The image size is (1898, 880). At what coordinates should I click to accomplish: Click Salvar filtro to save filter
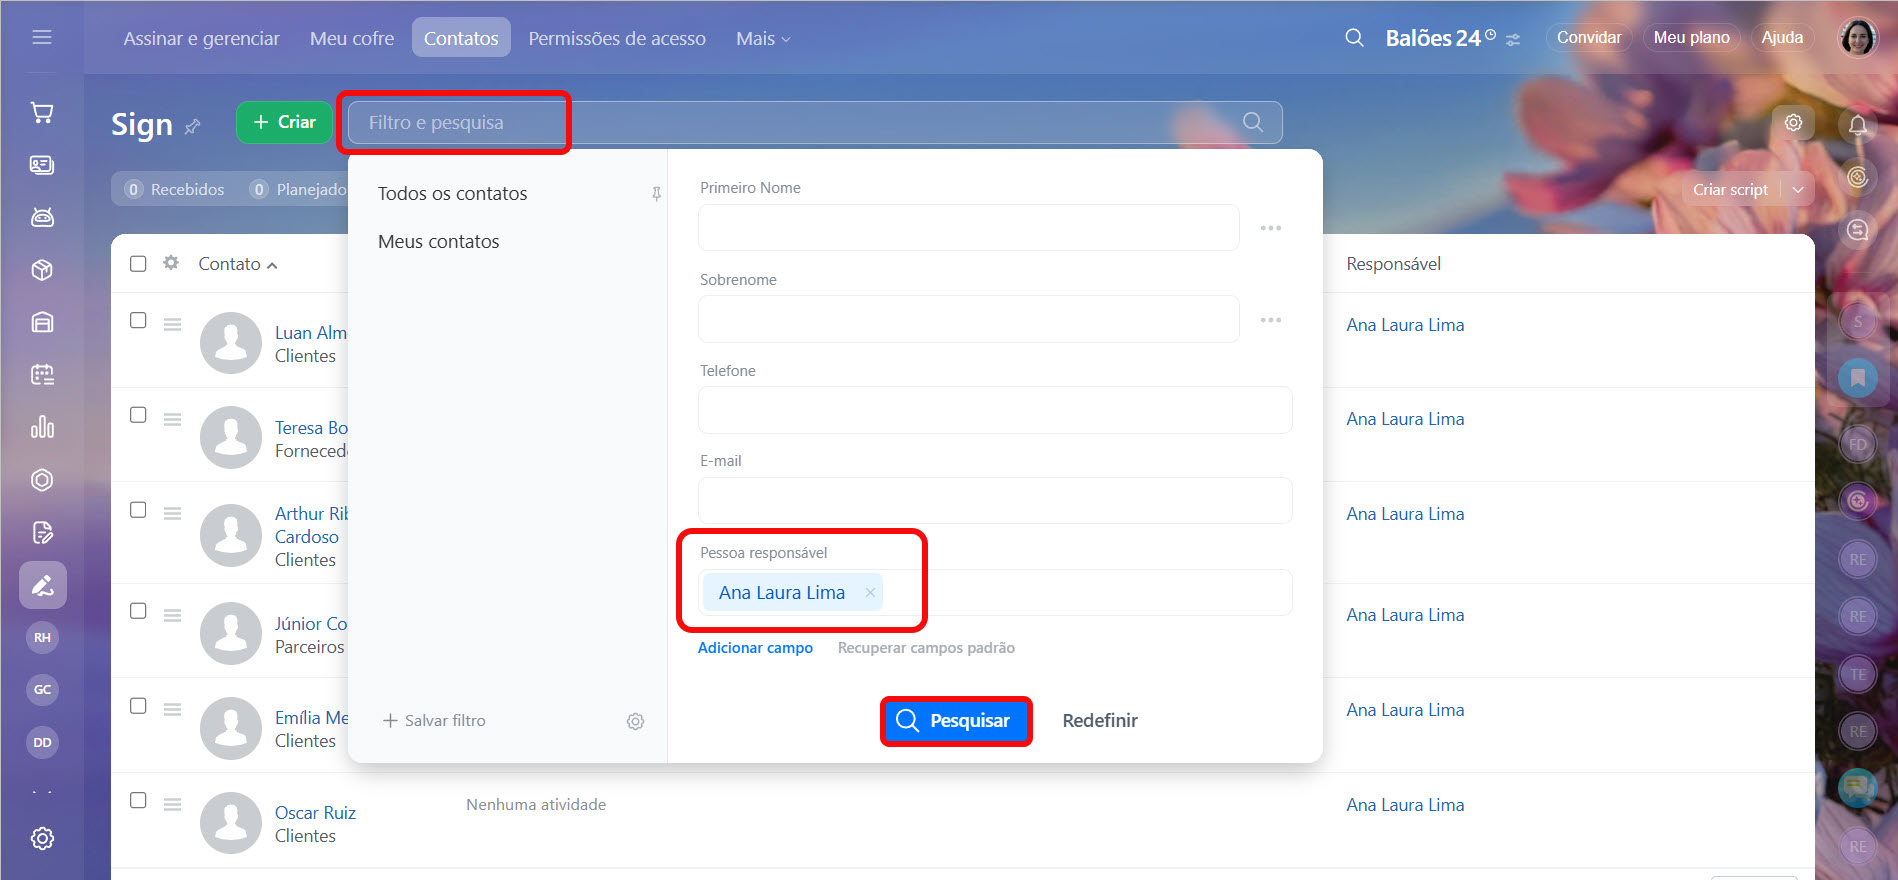(434, 721)
